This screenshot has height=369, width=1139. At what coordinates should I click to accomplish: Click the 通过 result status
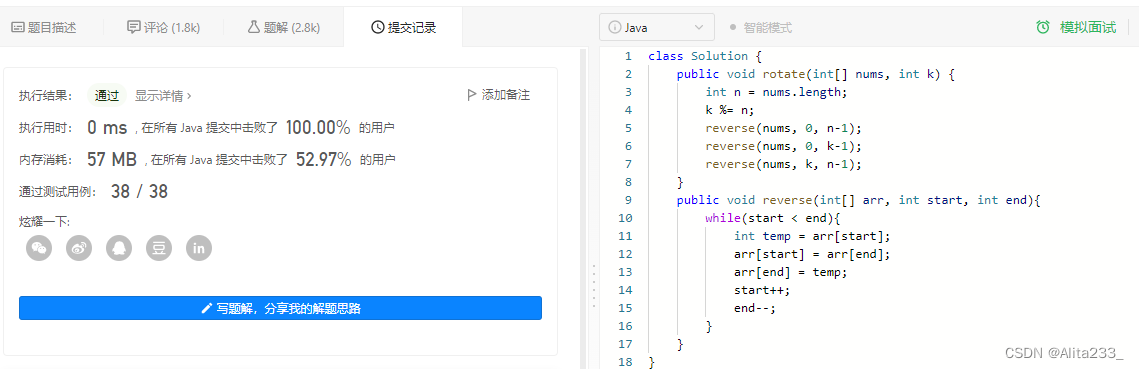[106, 95]
